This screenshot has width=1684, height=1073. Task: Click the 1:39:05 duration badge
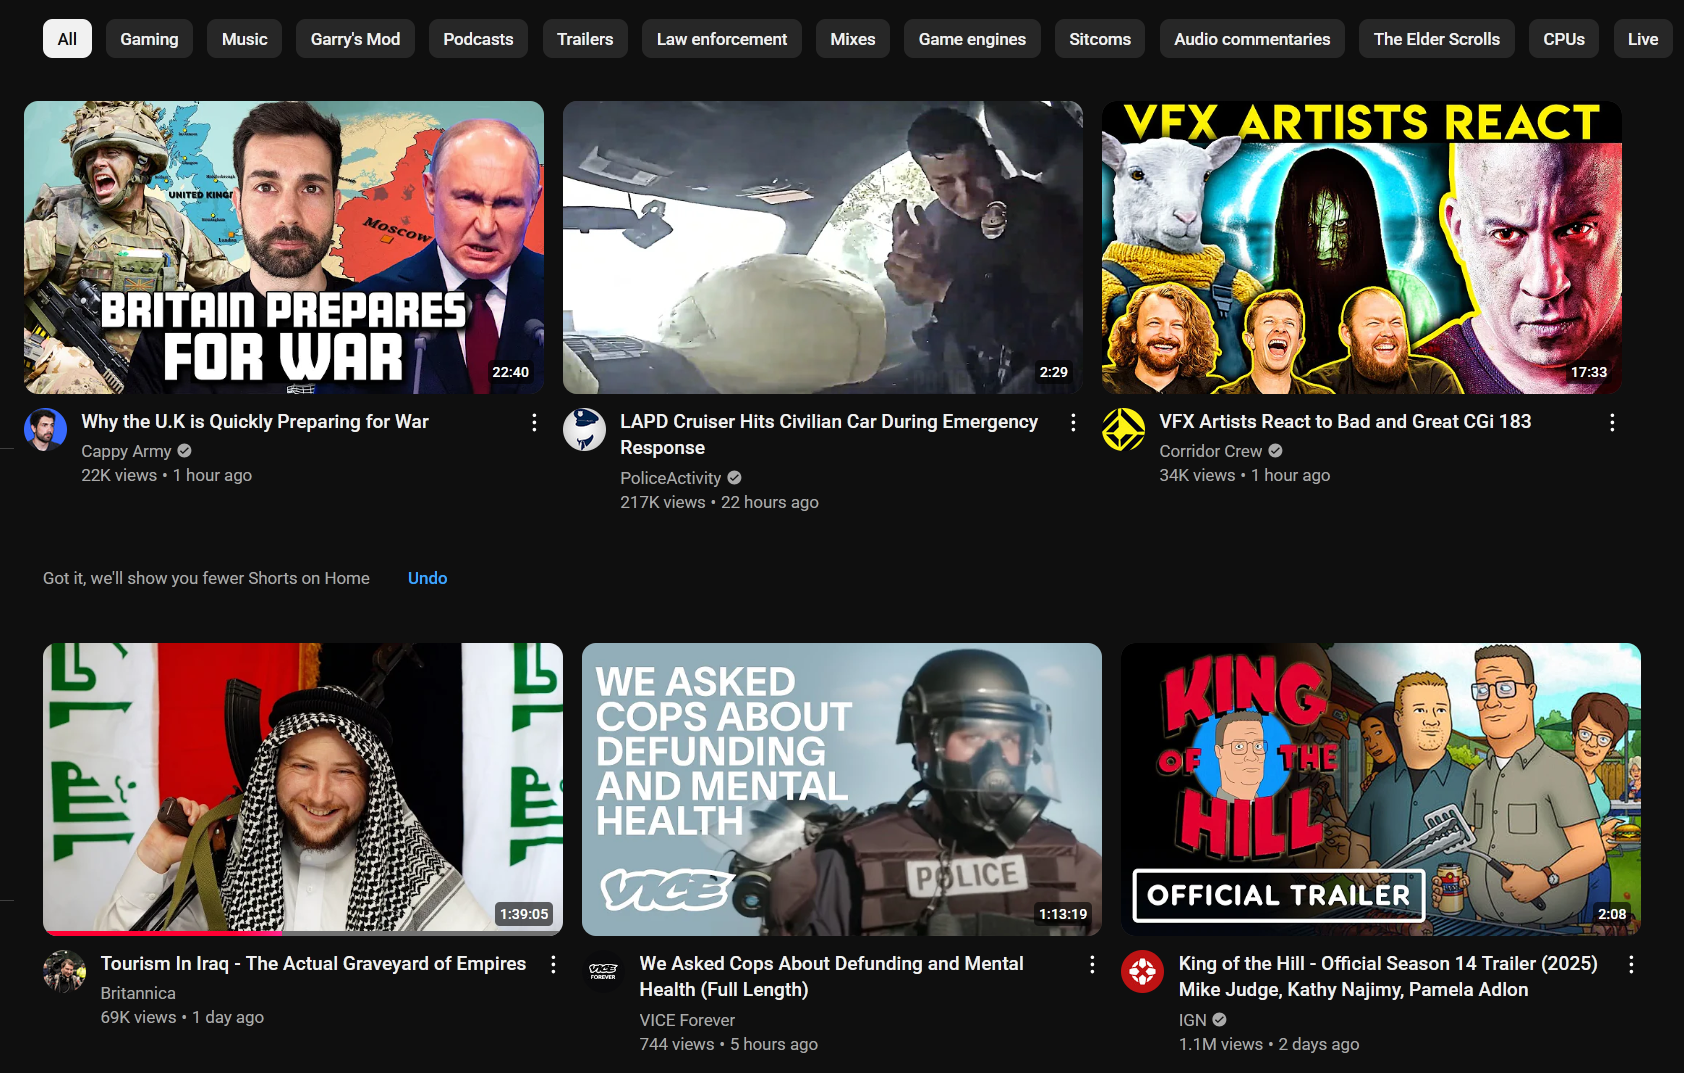point(524,914)
